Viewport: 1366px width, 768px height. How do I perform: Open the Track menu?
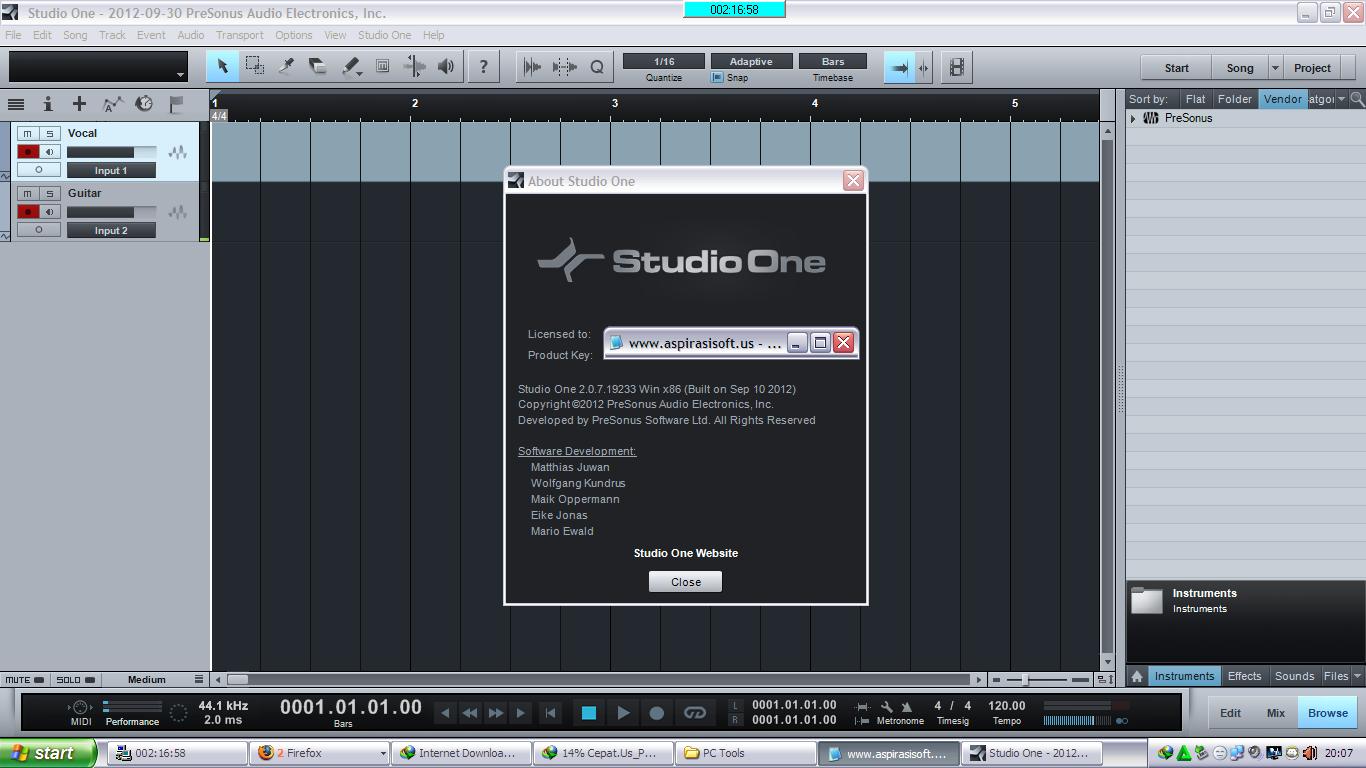(x=112, y=35)
